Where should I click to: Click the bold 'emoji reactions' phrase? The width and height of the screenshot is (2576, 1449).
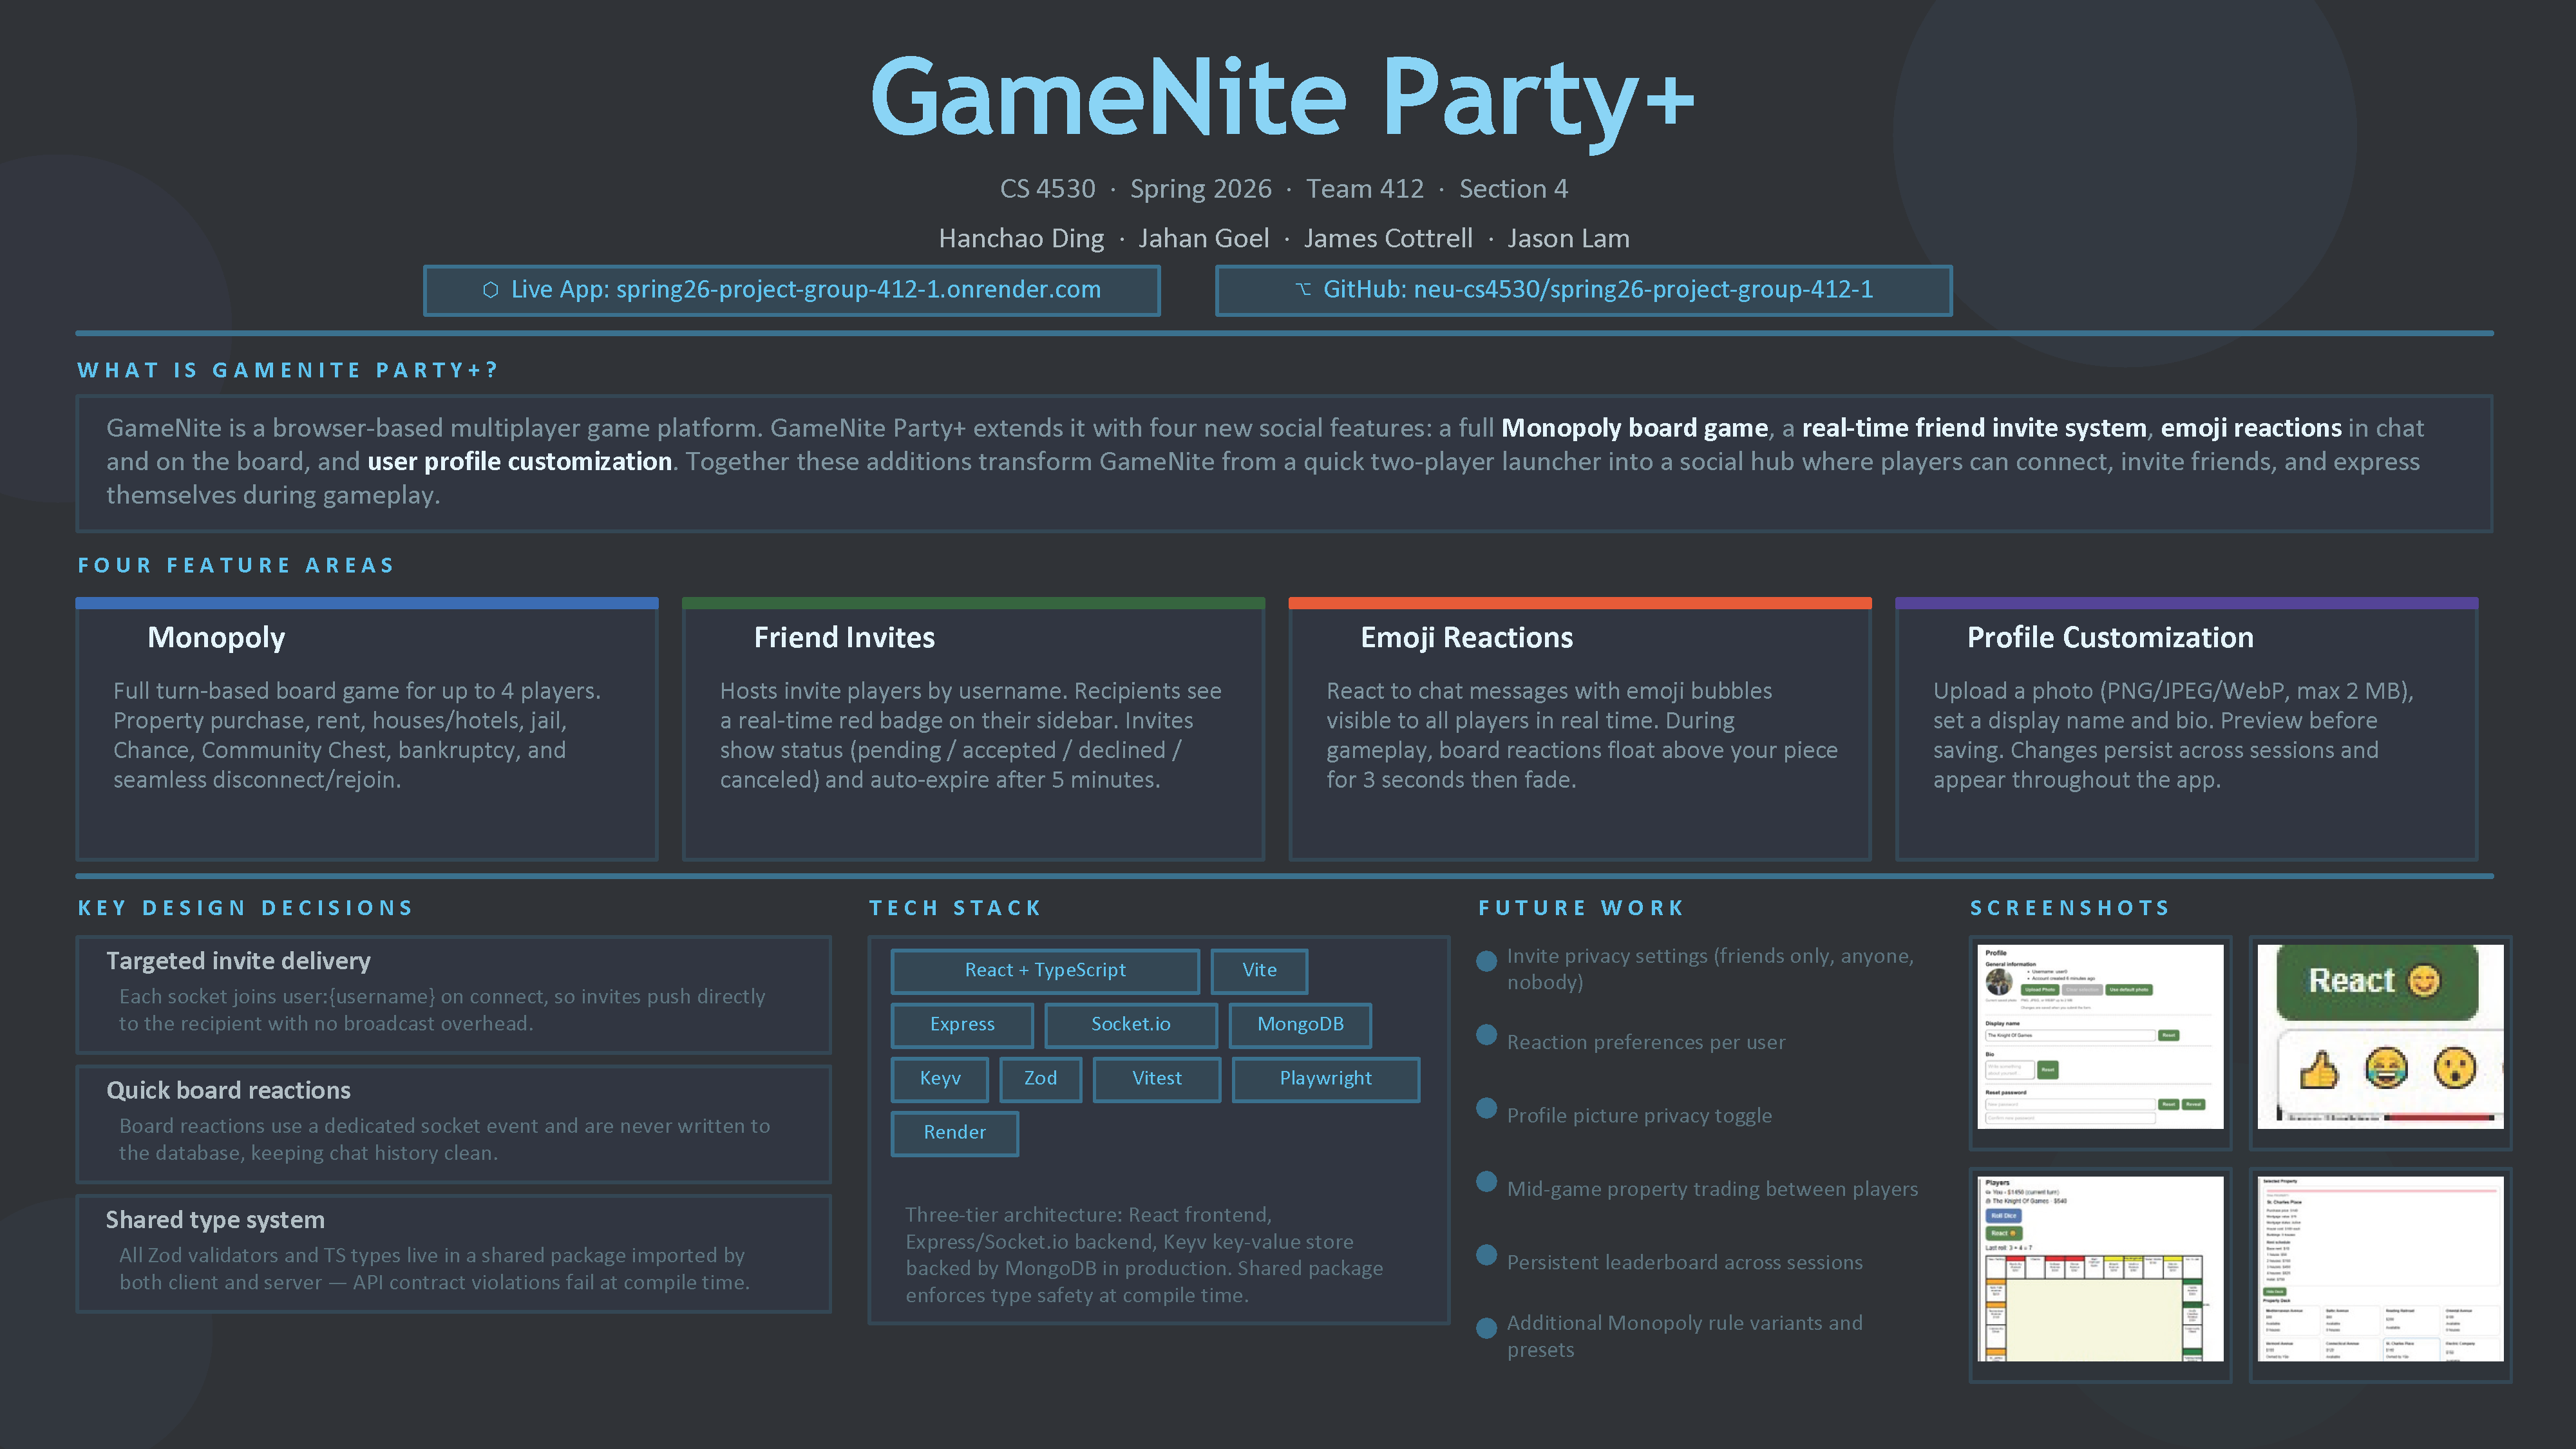click(2251, 429)
